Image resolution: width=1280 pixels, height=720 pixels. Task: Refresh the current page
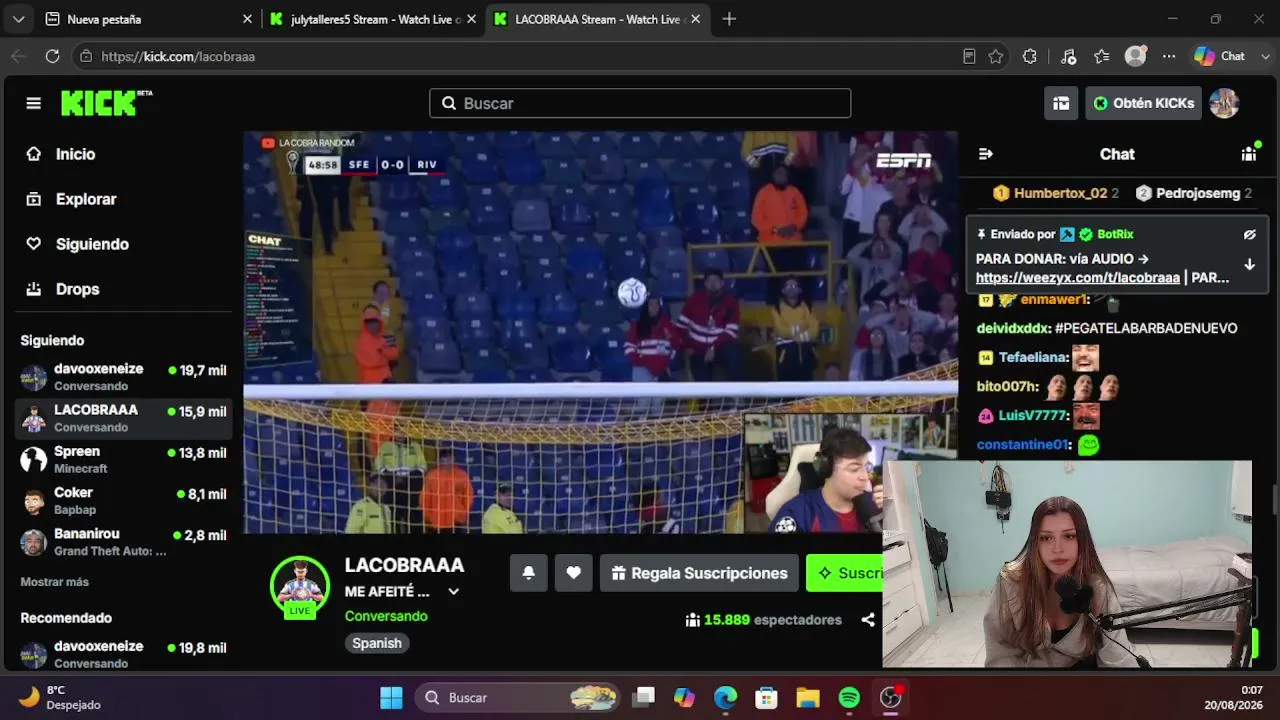[52, 56]
